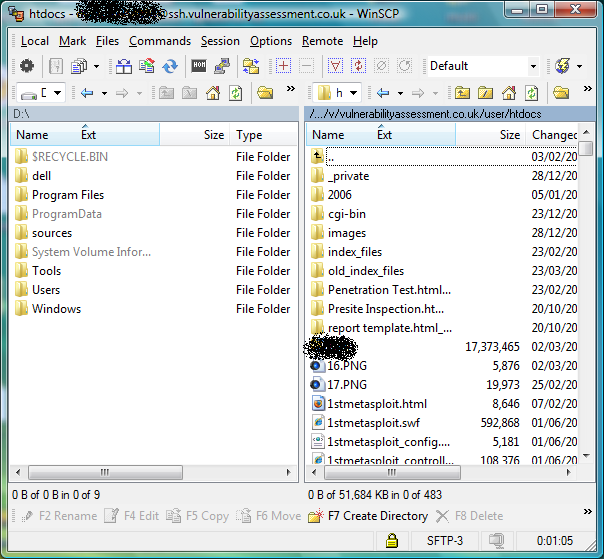Open the Remote menu
Image resolution: width=604 pixels, height=559 pixels.
[x=322, y=41]
